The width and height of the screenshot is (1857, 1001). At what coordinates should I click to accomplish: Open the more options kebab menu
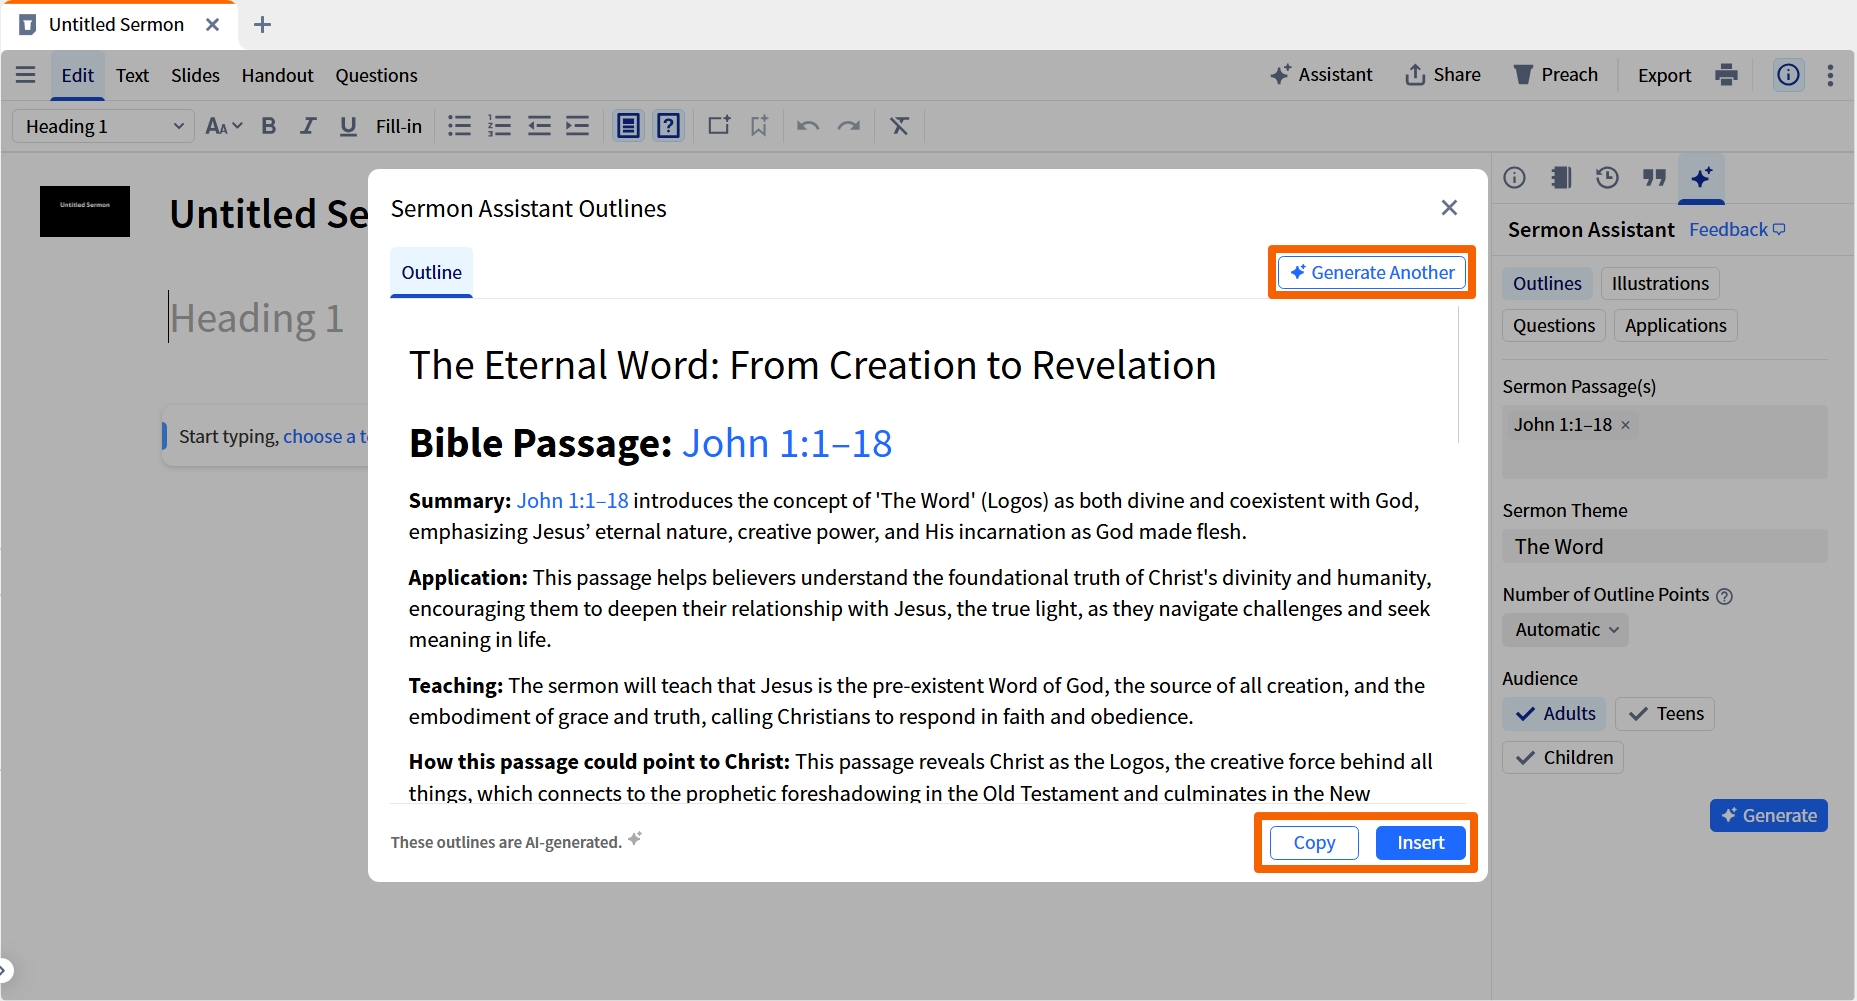pyautogui.click(x=1830, y=75)
